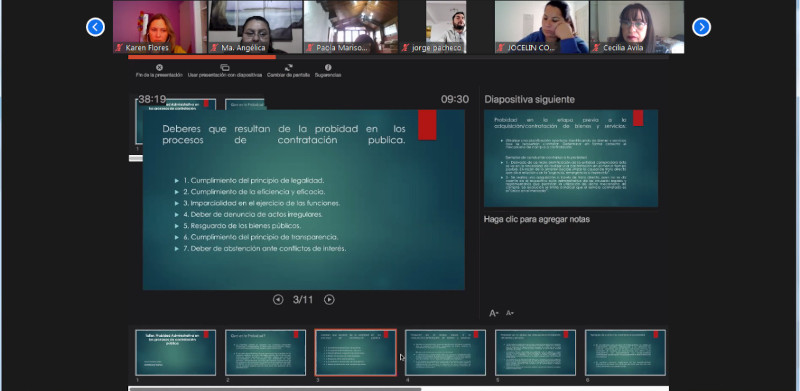Screen dimensions: 800x391
Task: Click Haga clic para agregar notas
Action: (x=537, y=219)
